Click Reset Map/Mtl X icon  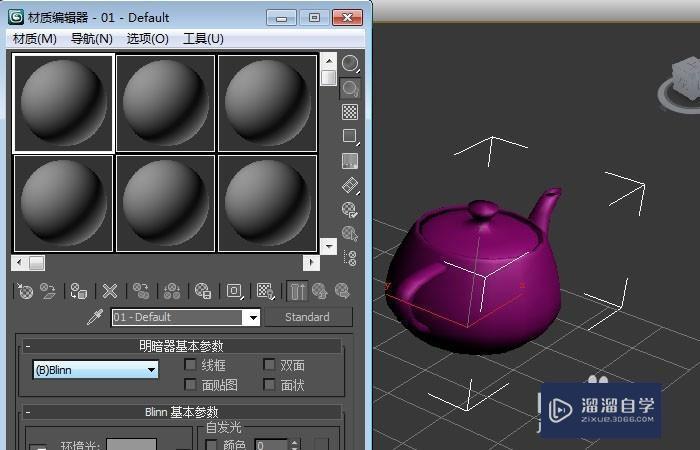(x=109, y=291)
